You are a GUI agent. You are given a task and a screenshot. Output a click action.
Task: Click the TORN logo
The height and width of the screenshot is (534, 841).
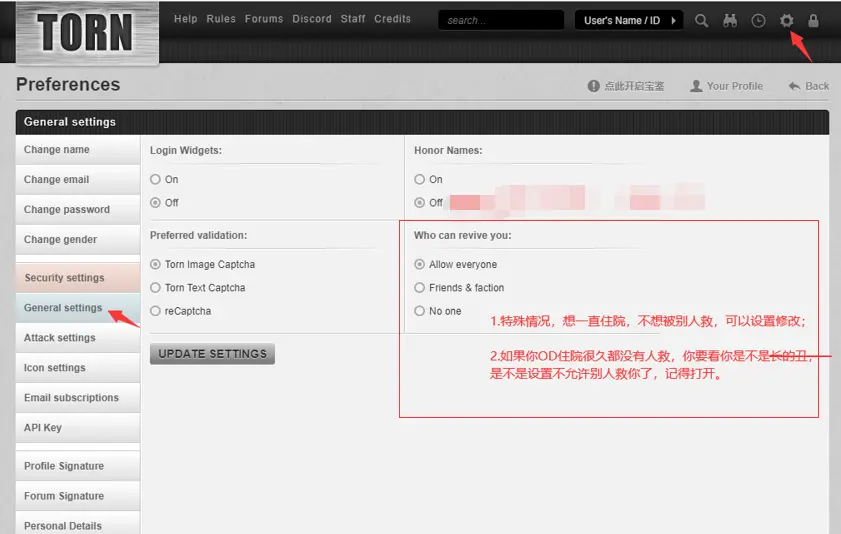pos(85,32)
